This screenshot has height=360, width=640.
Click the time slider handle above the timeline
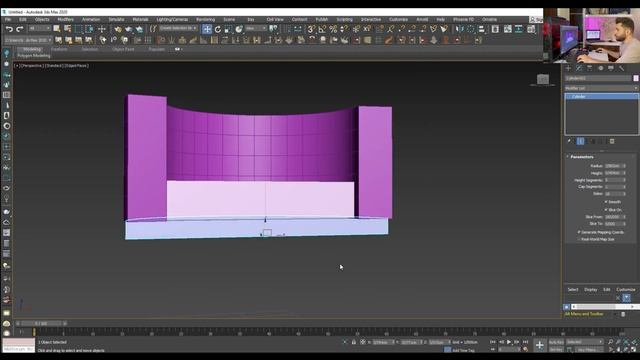(x=41, y=324)
